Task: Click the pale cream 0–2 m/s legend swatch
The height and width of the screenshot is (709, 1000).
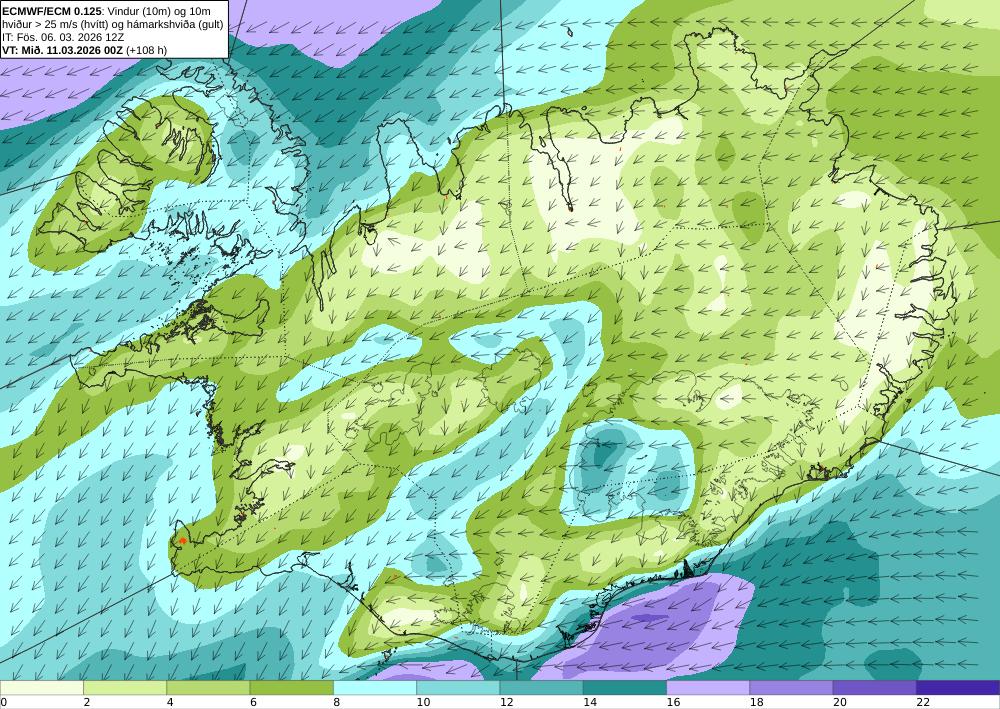Action: [41, 688]
